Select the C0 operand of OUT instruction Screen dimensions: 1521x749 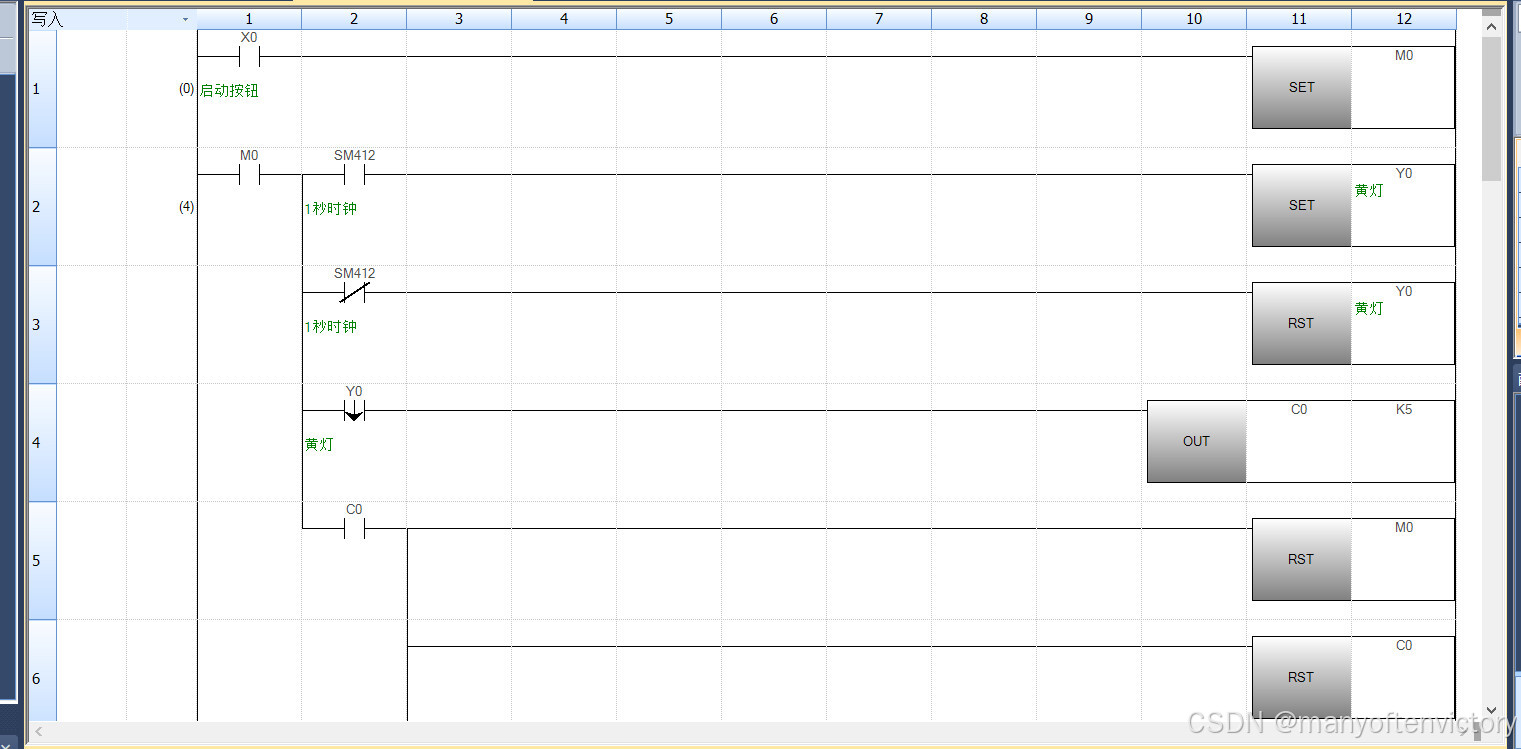tap(1299, 409)
